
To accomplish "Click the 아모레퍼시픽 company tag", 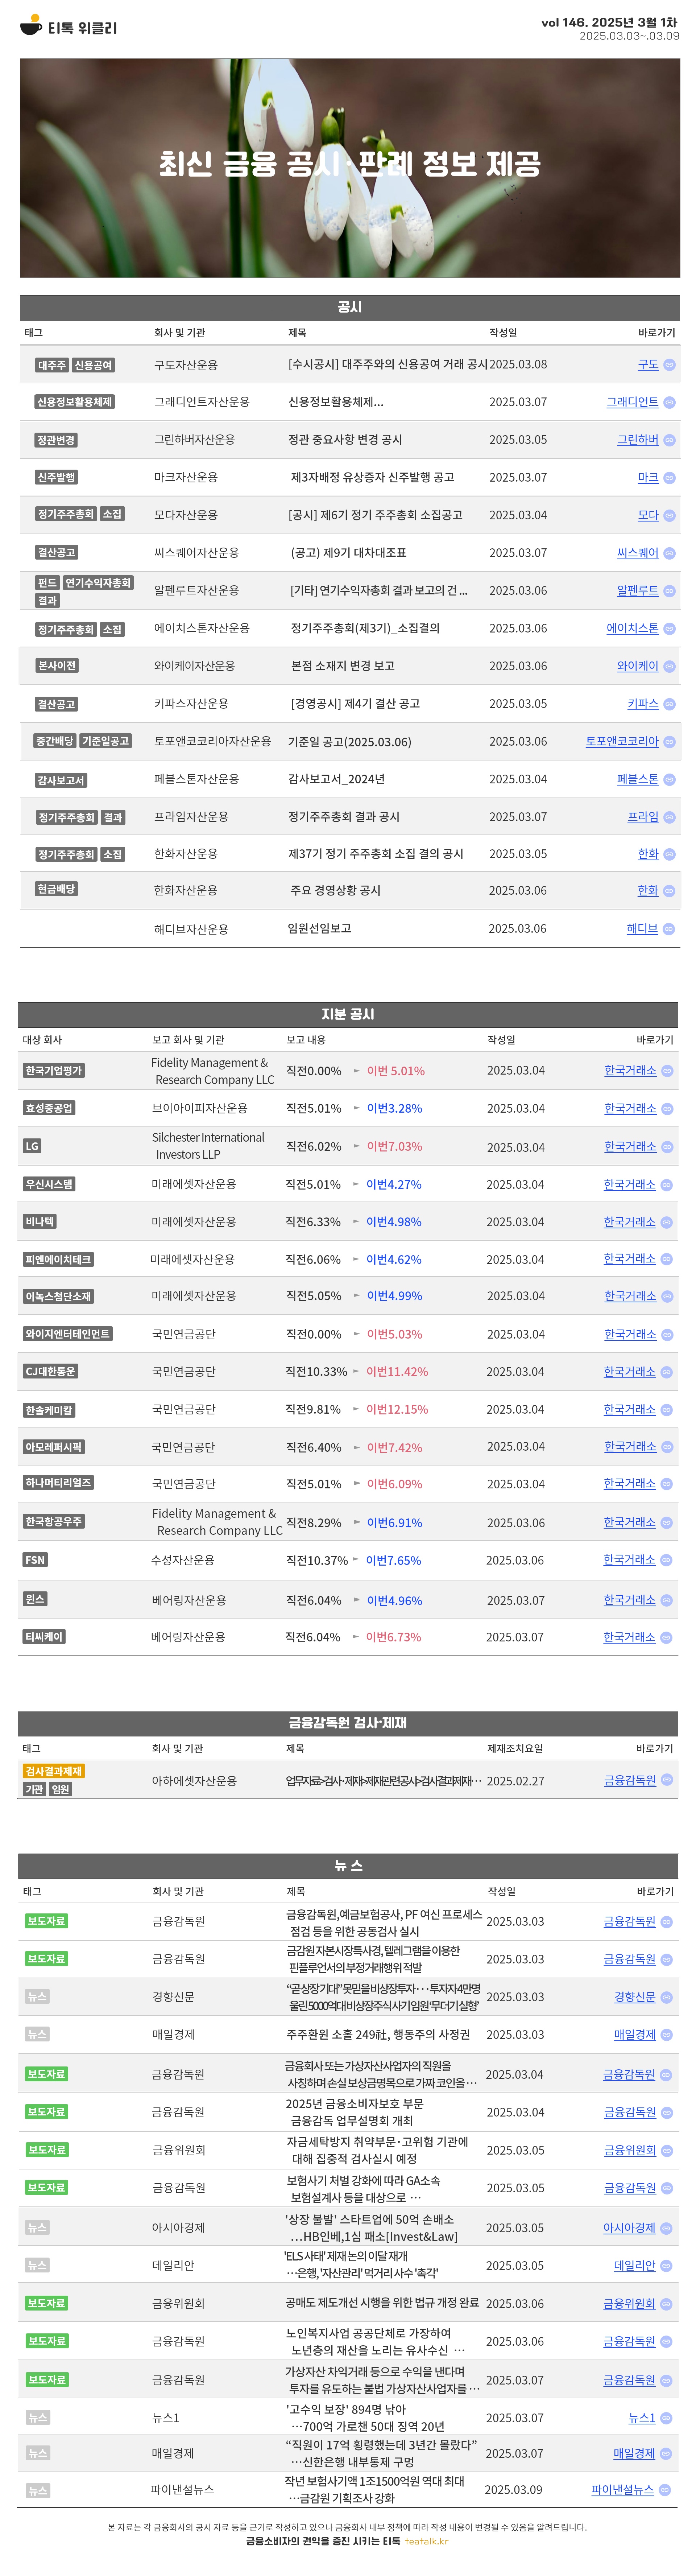I will 54,1447.
